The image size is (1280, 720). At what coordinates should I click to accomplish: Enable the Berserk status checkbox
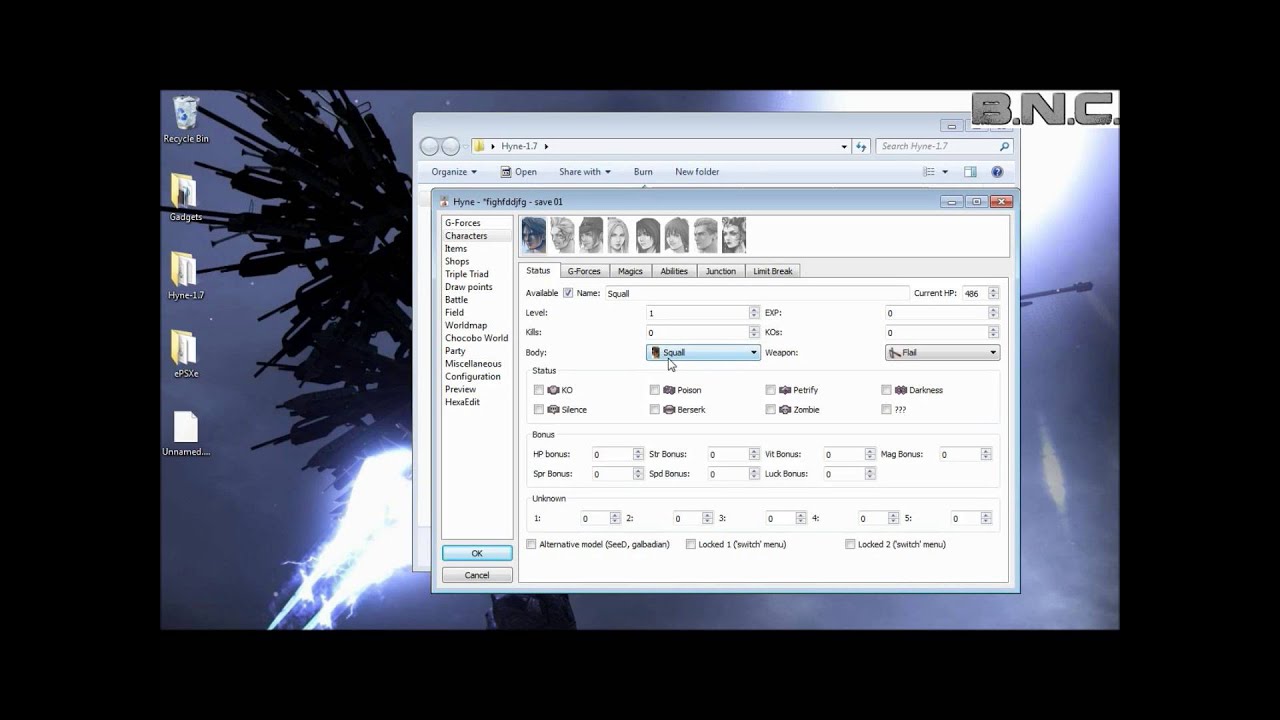point(655,410)
